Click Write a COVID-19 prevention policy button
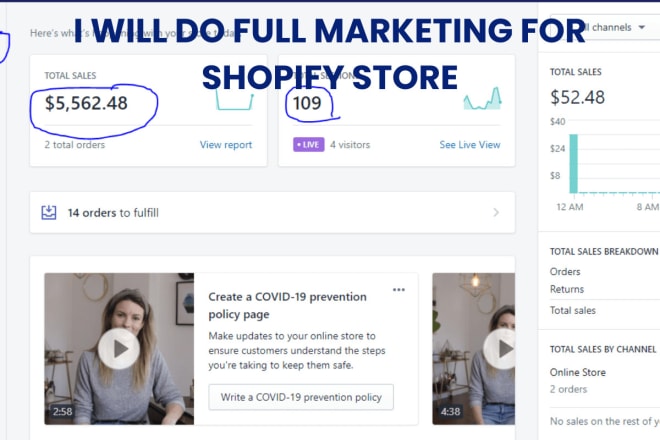Viewport: 660px width, 440px height. point(301,397)
